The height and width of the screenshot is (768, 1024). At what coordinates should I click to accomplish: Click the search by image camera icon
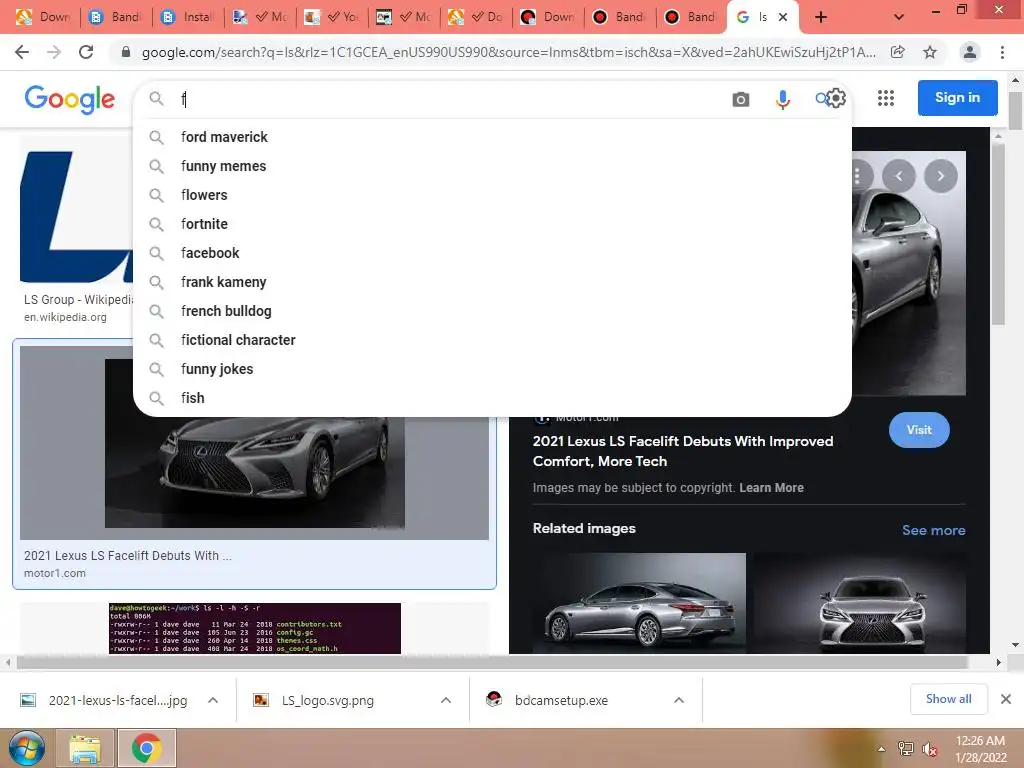(x=741, y=99)
